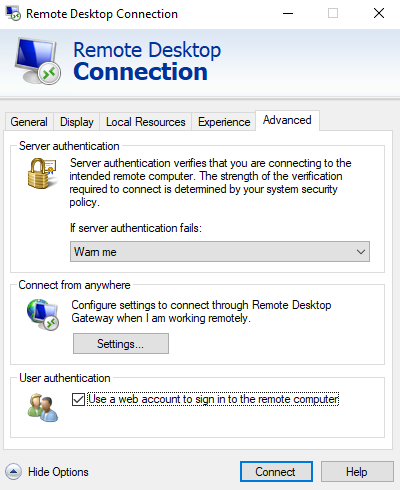The width and height of the screenshot is (400, 490).
Task: Click the web account sign-in label
Action: (213, 399)
